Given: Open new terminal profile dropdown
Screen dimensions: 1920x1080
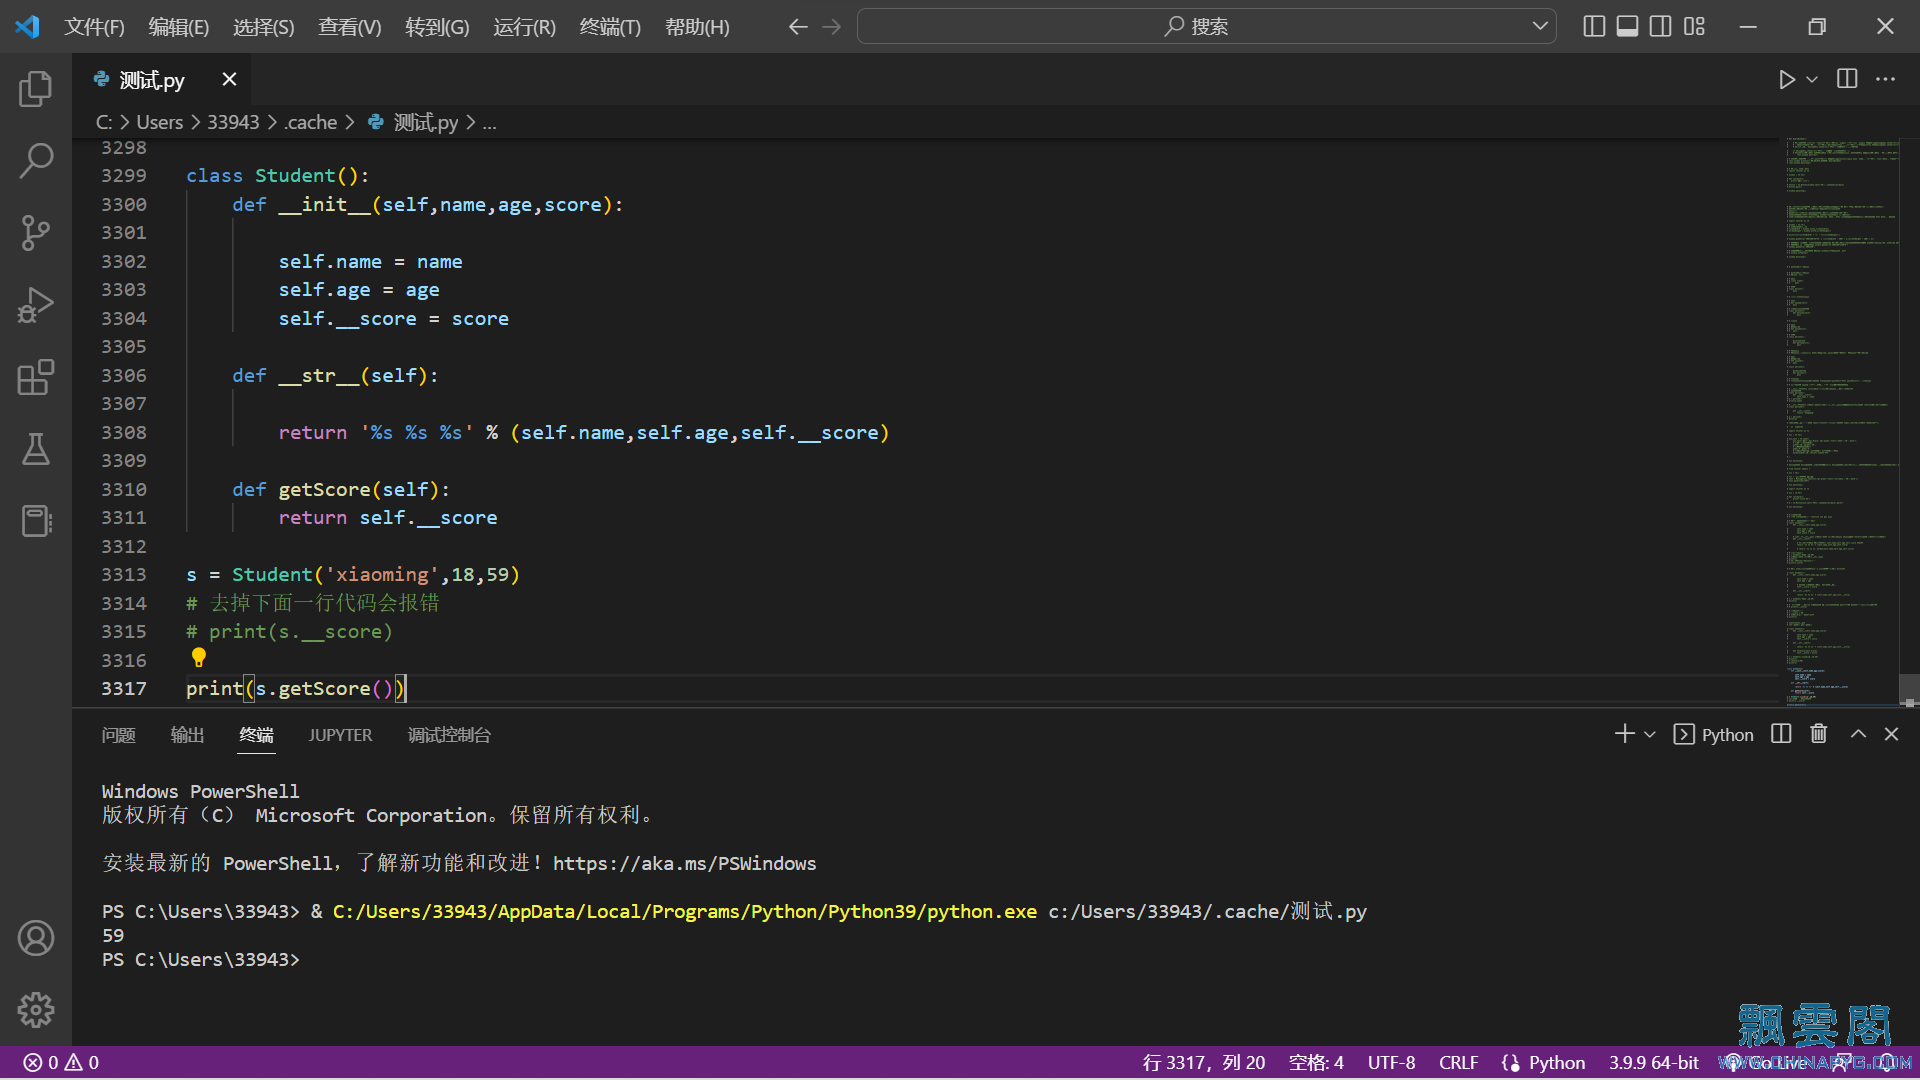Looking at the screenshot, I should (1650, 734).
